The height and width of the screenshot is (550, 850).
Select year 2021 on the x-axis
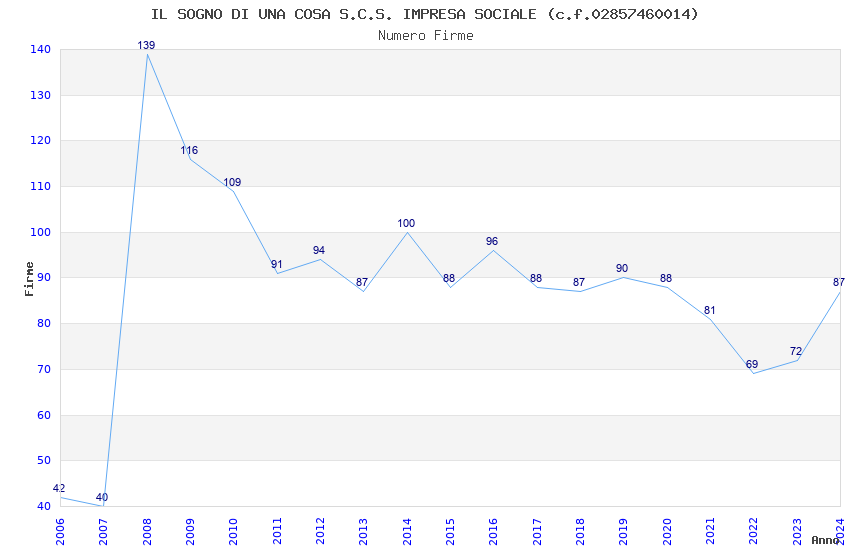tap(710, 531)
